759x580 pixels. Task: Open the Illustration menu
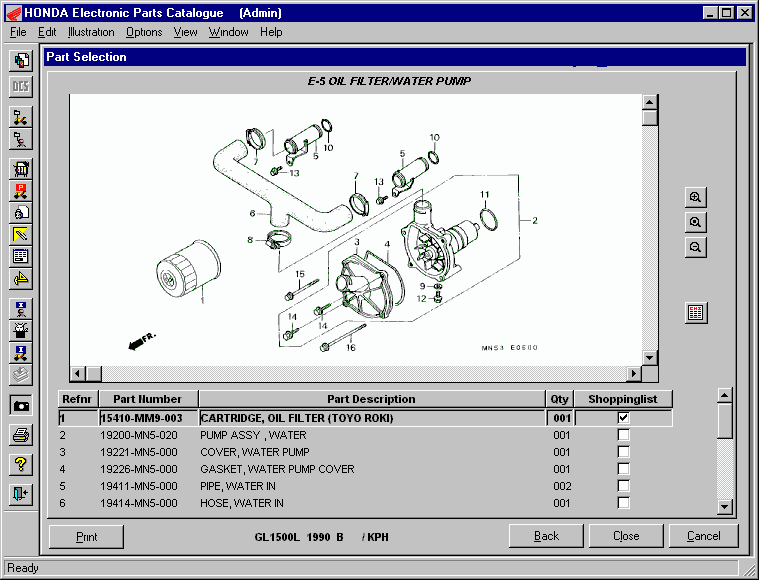click(x=91, y=32)
